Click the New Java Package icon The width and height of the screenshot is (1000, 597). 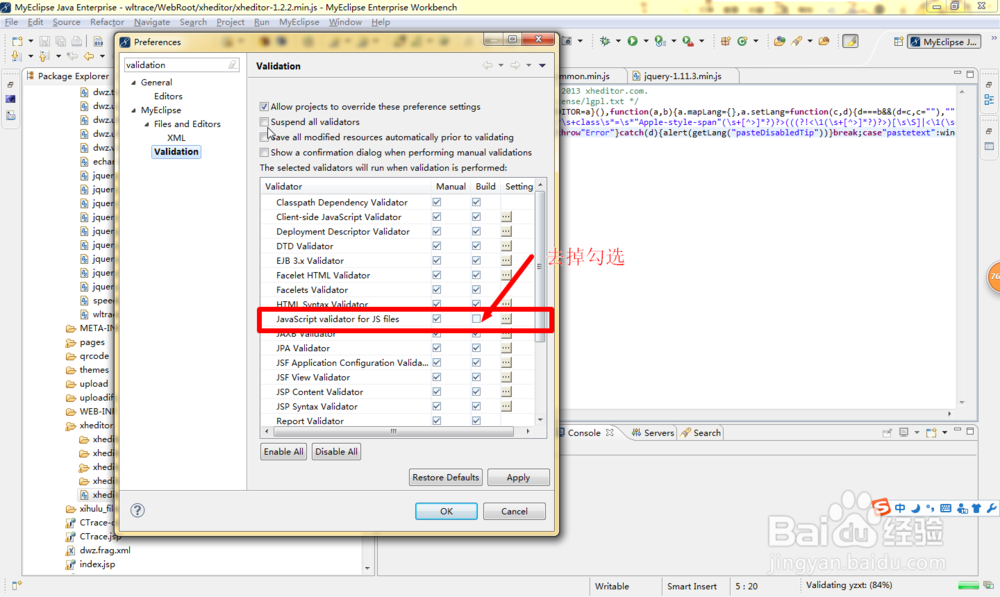pyautogui.click(x=725, y=41)
